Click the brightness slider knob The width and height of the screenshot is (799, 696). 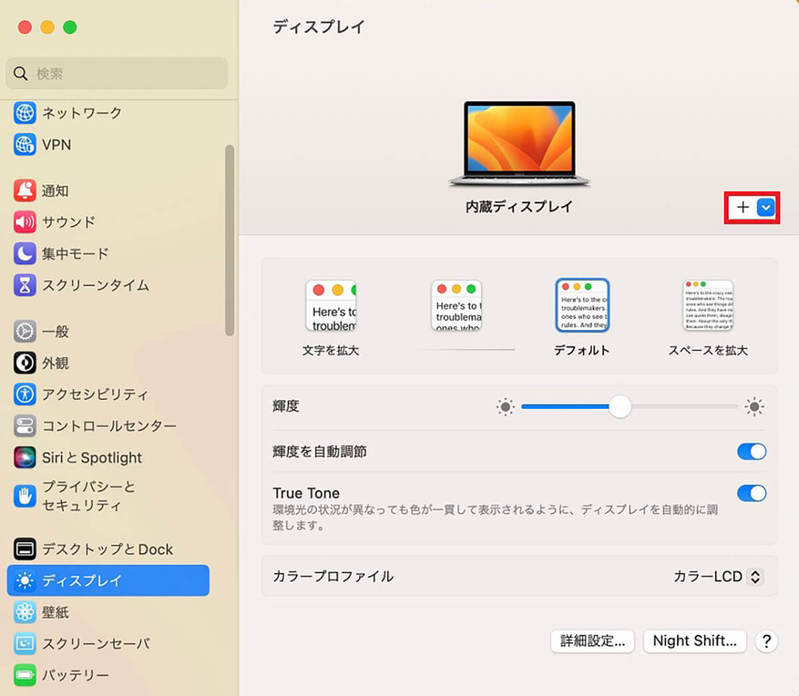pyautogui.click(x=620, y=407)
